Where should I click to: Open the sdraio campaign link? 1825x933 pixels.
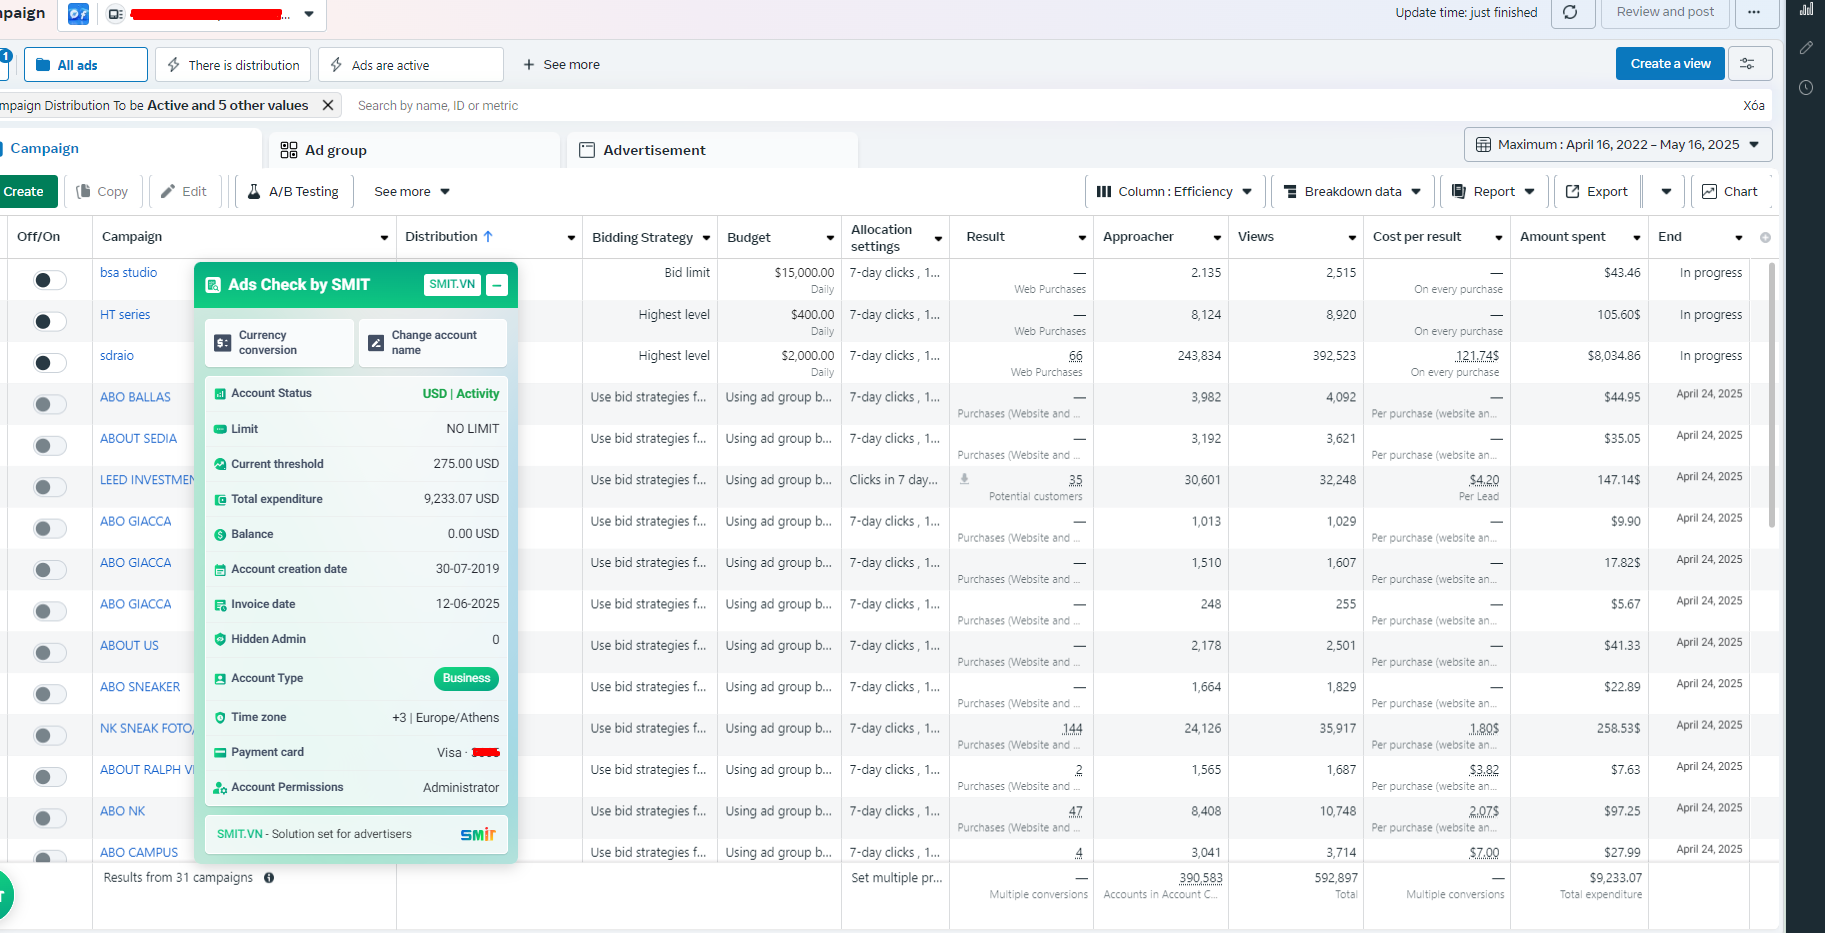117,356
